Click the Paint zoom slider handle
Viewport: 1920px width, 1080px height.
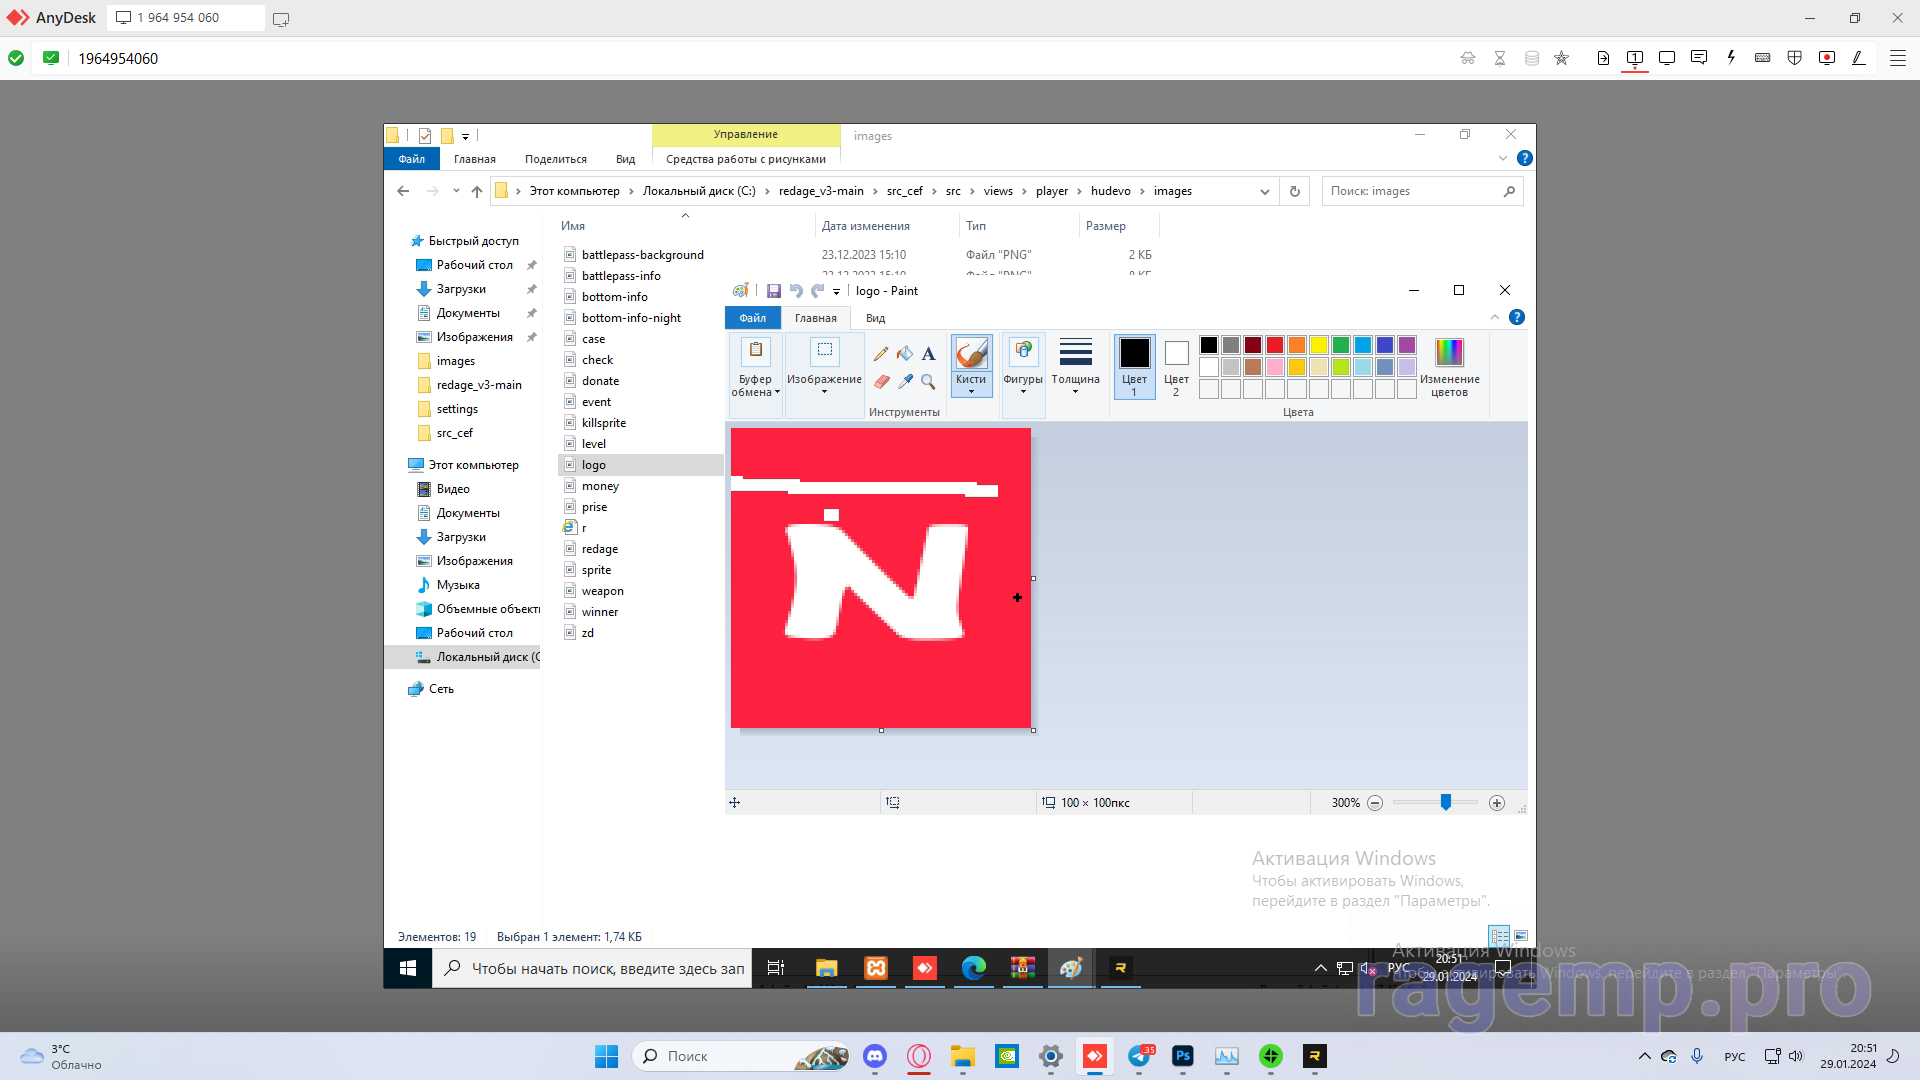(1445, 803)
